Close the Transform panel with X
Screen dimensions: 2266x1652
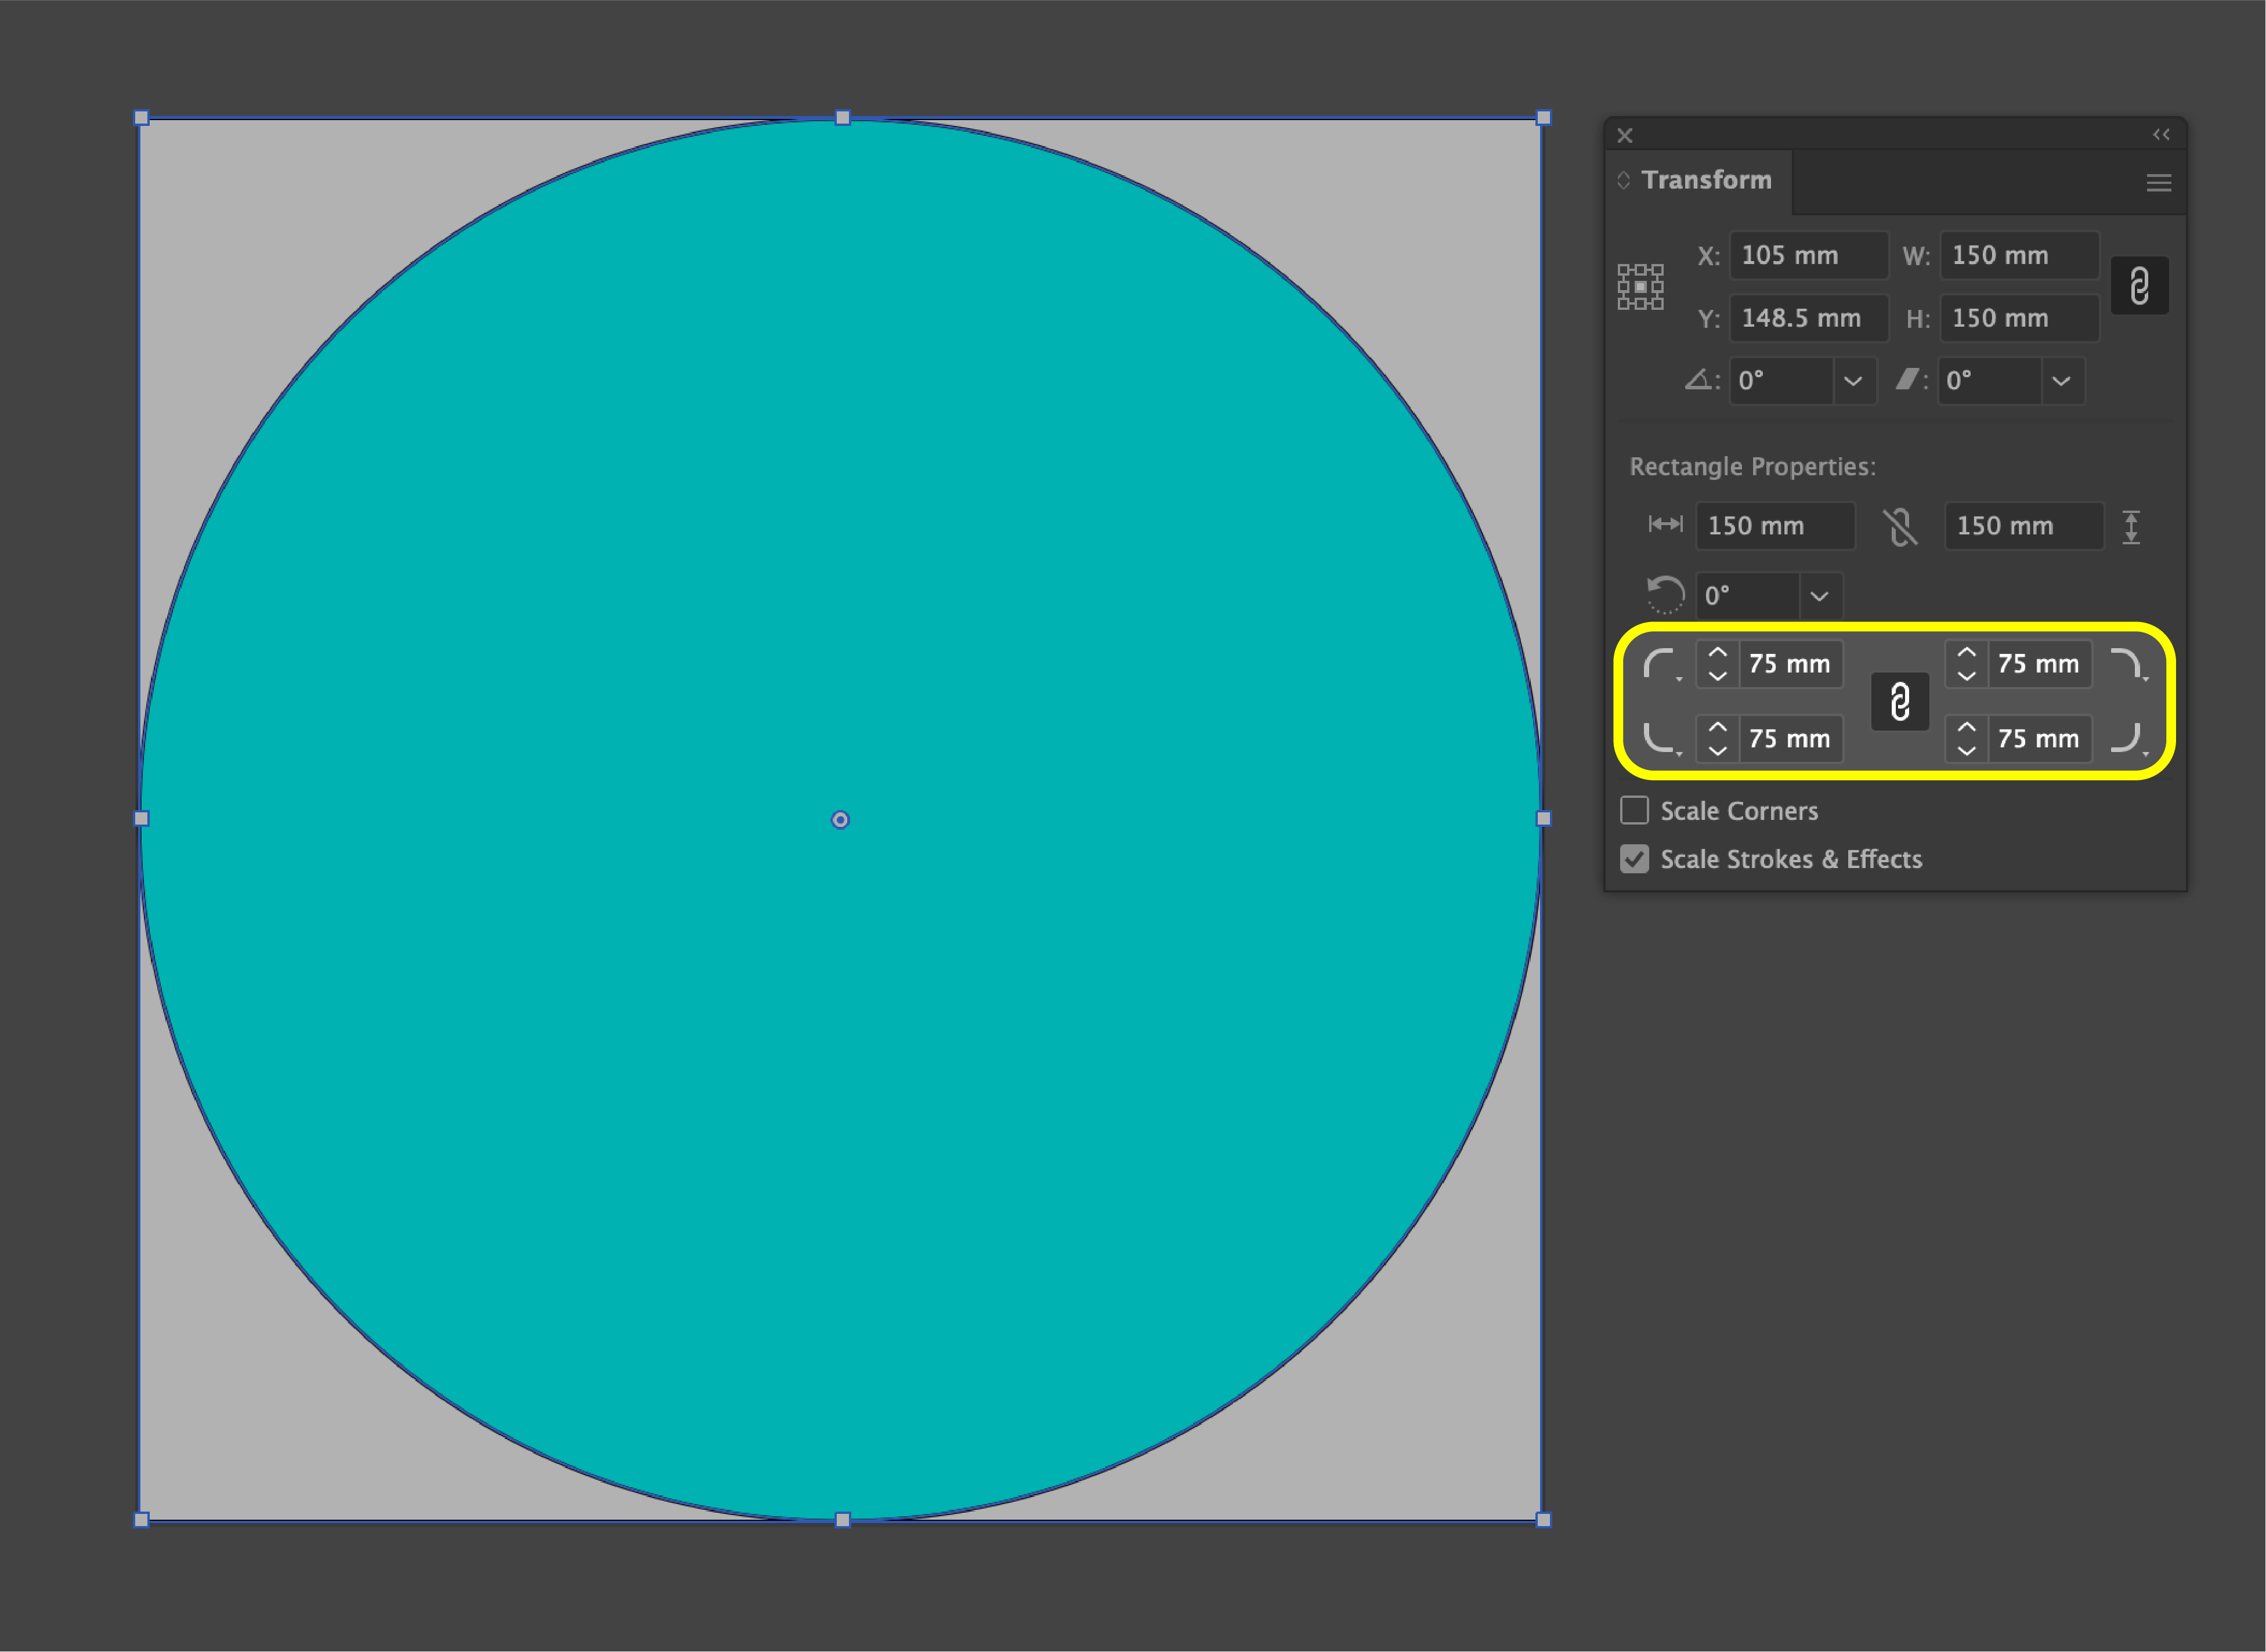tap(1625, 135)
